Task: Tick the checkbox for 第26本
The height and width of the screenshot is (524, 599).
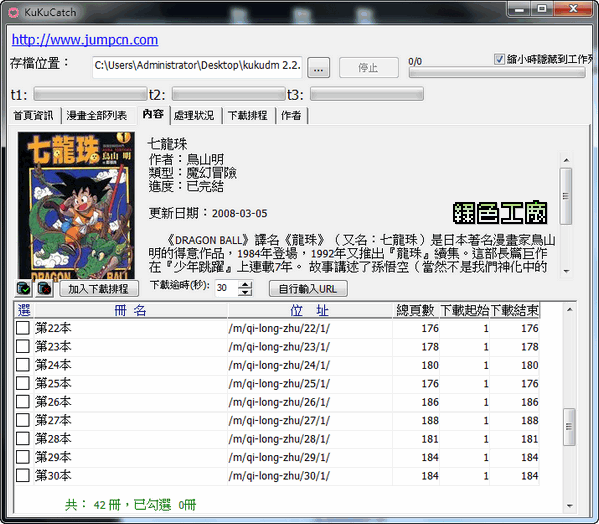Action: (23, 402)
